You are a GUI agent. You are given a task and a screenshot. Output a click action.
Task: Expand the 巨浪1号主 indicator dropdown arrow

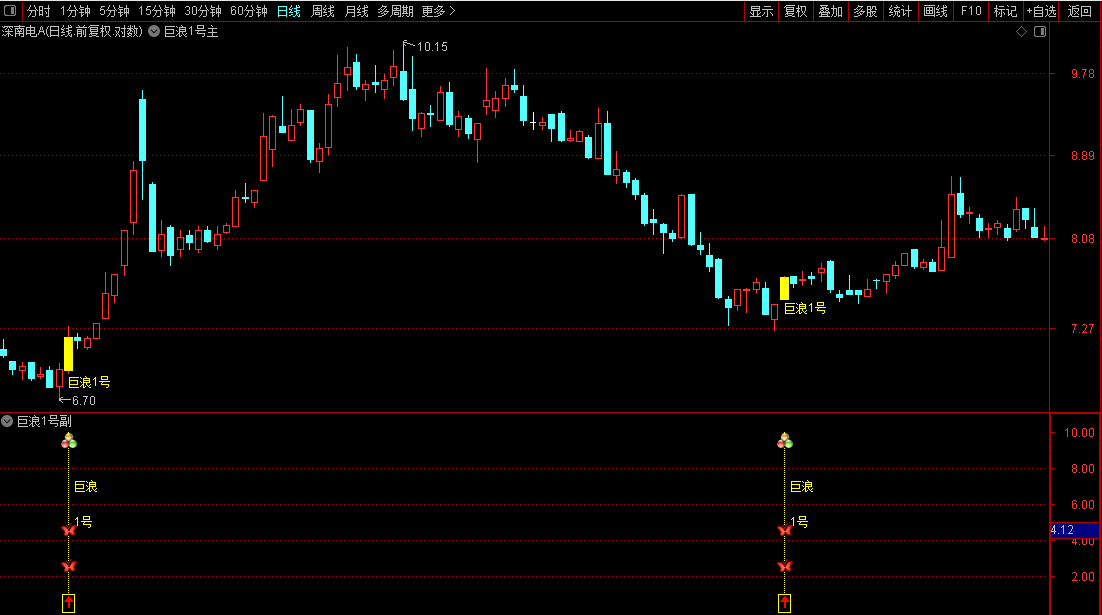point(154,32)
